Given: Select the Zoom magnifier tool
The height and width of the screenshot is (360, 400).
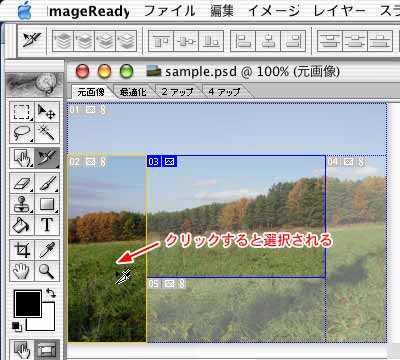Looking at the screenshot, I should click(47, 271).
